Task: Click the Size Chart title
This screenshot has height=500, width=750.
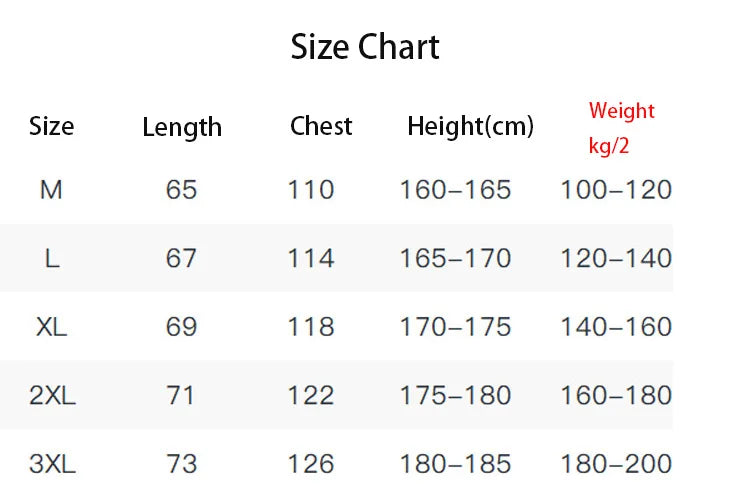Action: click(365, 47)
